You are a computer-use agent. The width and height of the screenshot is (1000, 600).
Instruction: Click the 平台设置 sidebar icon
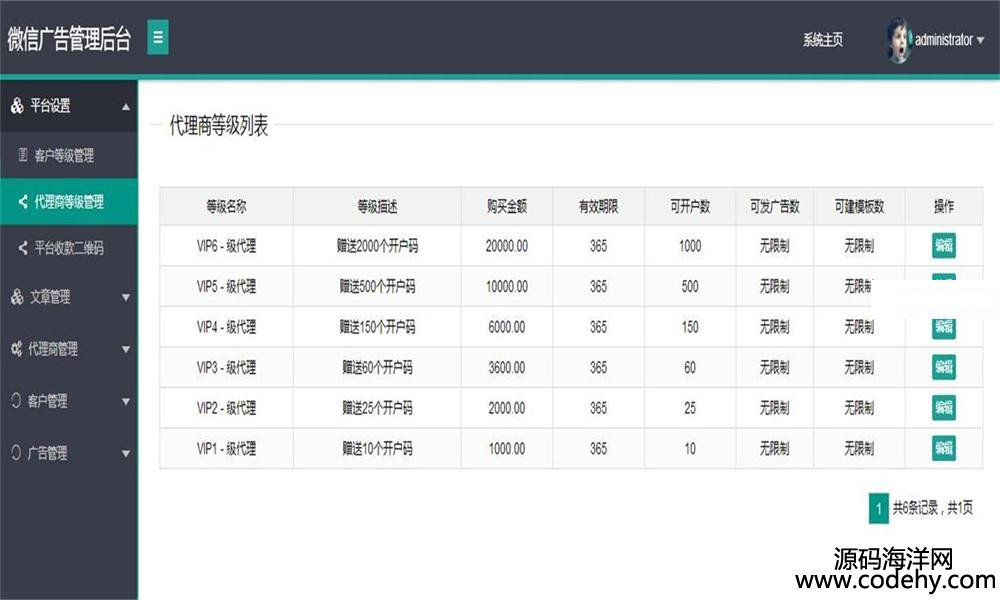(17, 106)
